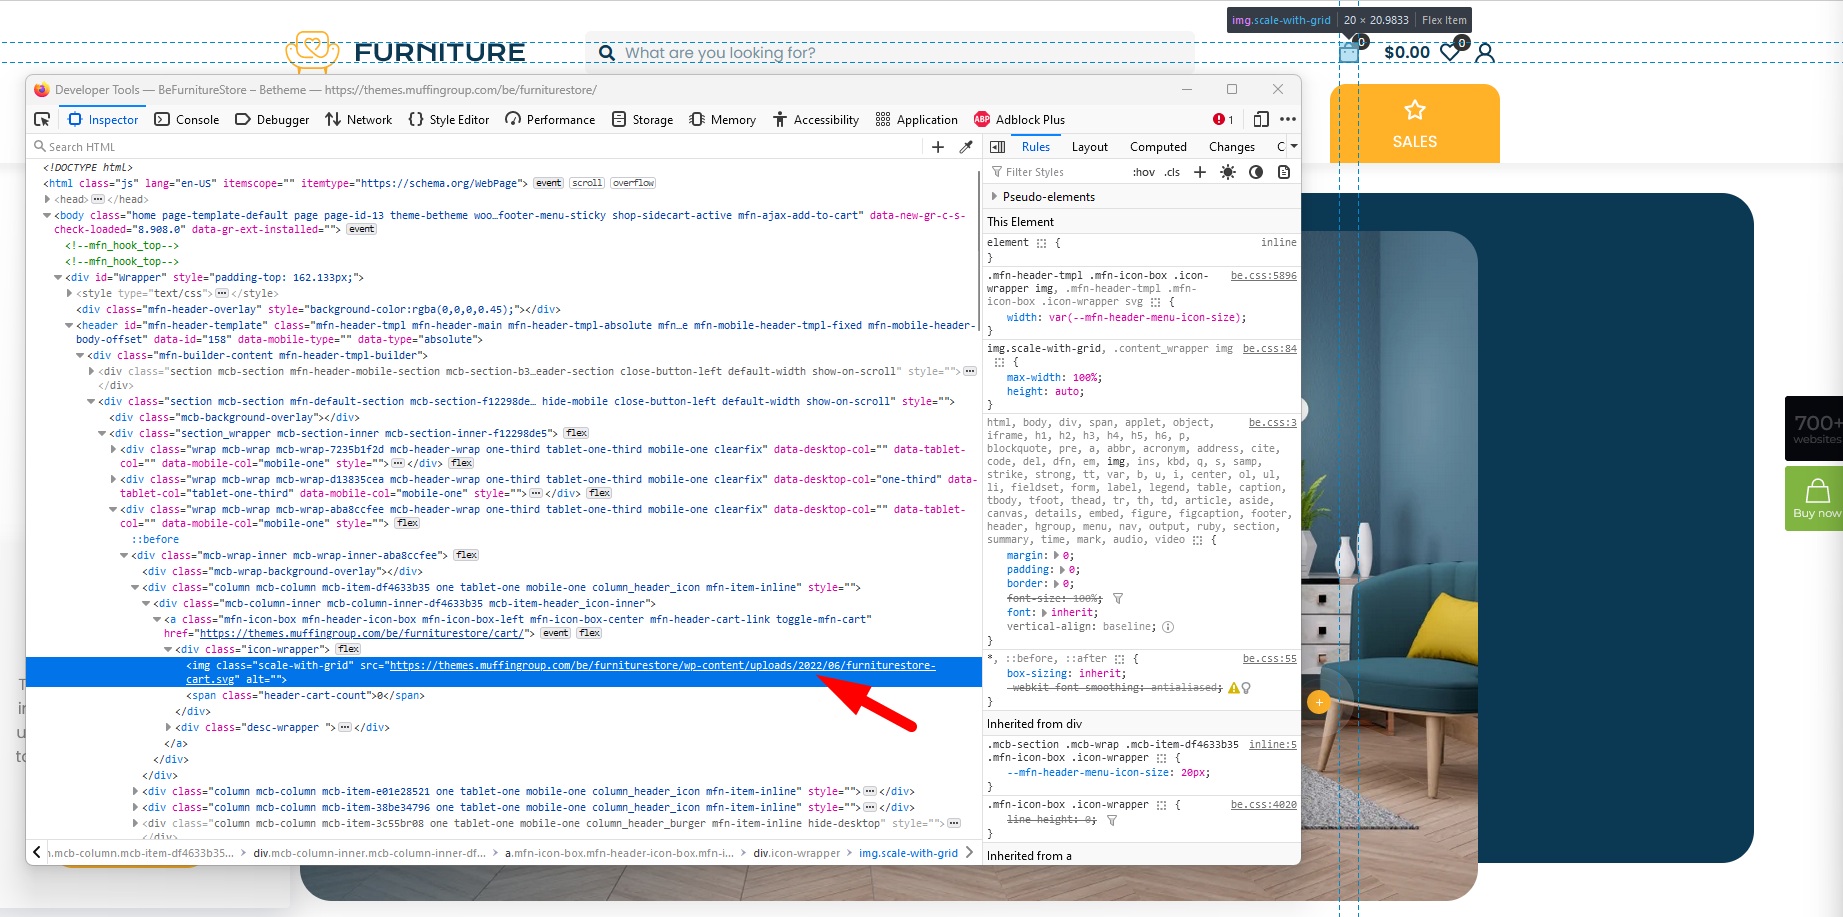Expand the desc-wrapper div node

[x=168, y=727]
